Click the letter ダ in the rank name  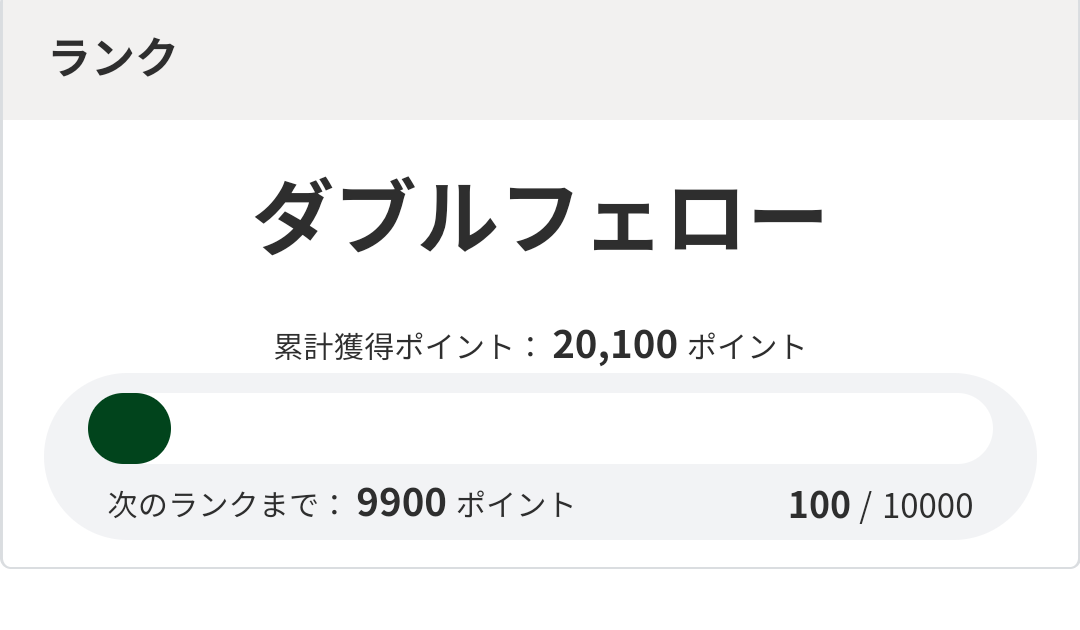click(297, 216)
